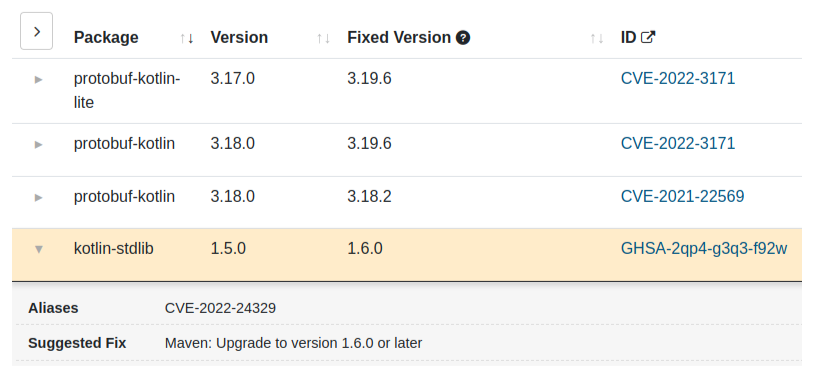Collapse the kotlin-stdlib row details
The height and width of the screenshot is (384, 815).
[38, 249]
